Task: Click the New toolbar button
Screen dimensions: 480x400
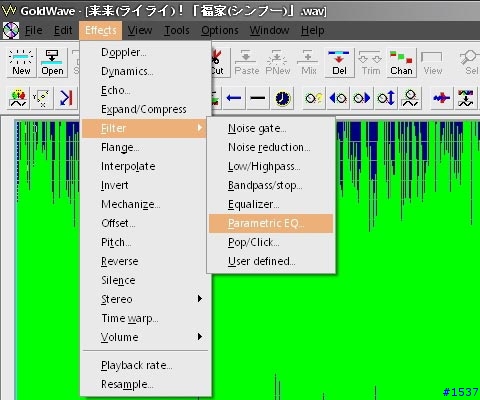Action: [x=21, y=63]
